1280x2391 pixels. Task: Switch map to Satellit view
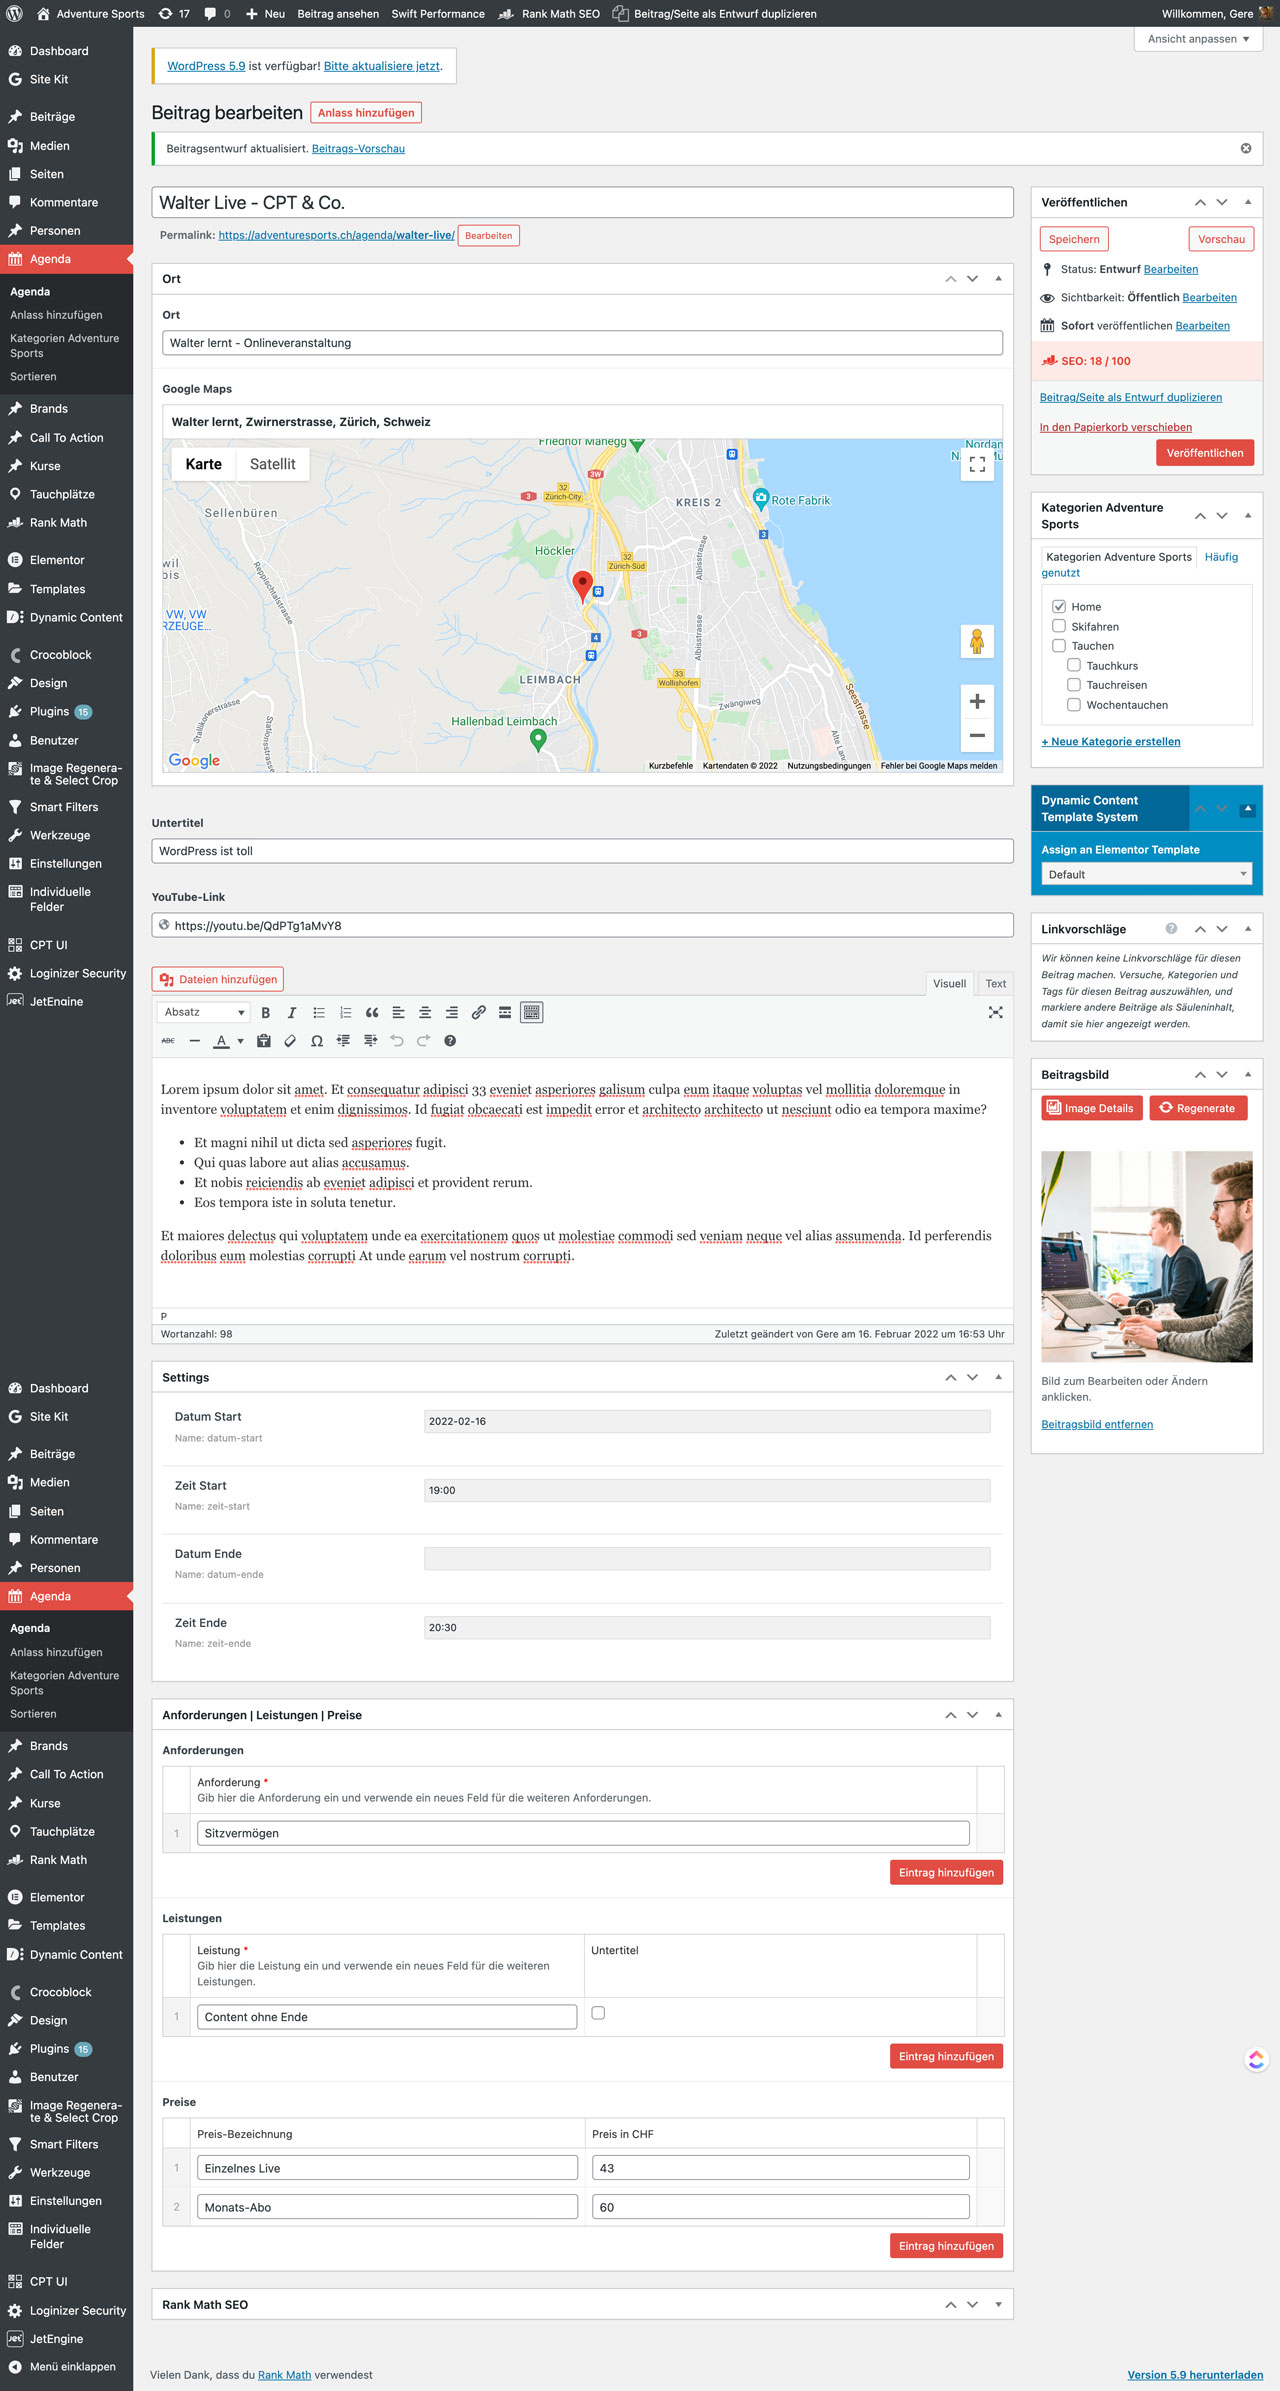point(272,464)
